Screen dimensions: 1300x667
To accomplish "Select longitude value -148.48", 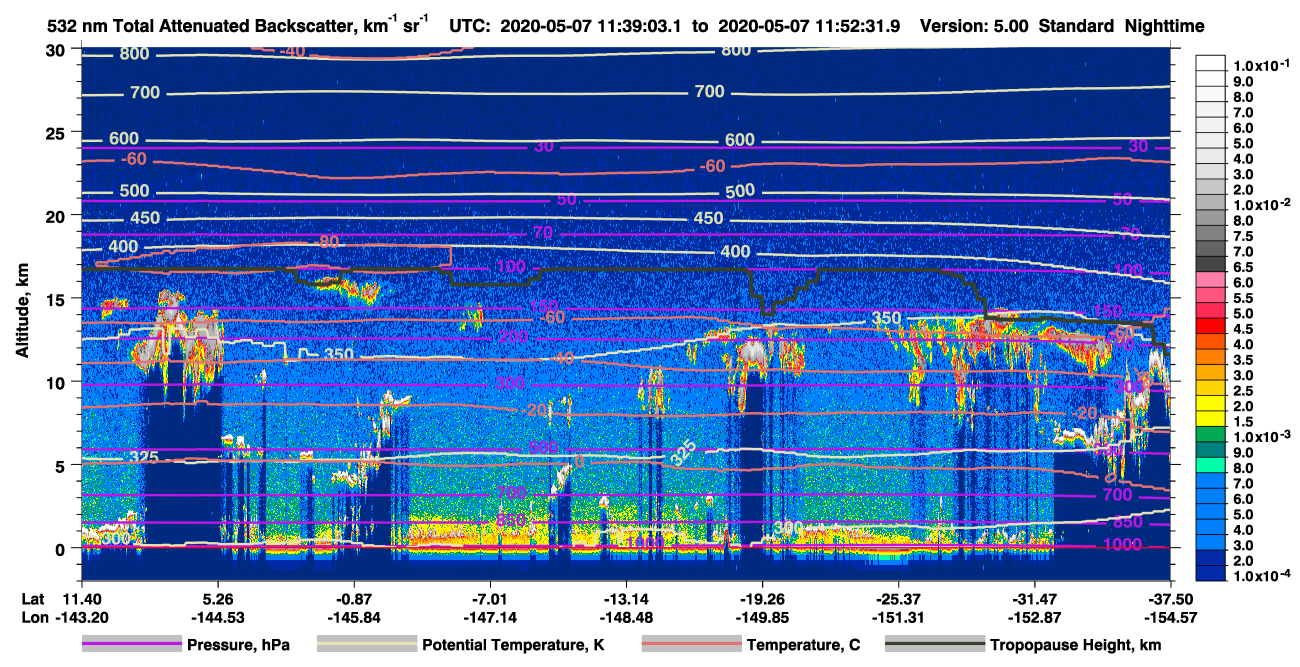I will [626, 618].
